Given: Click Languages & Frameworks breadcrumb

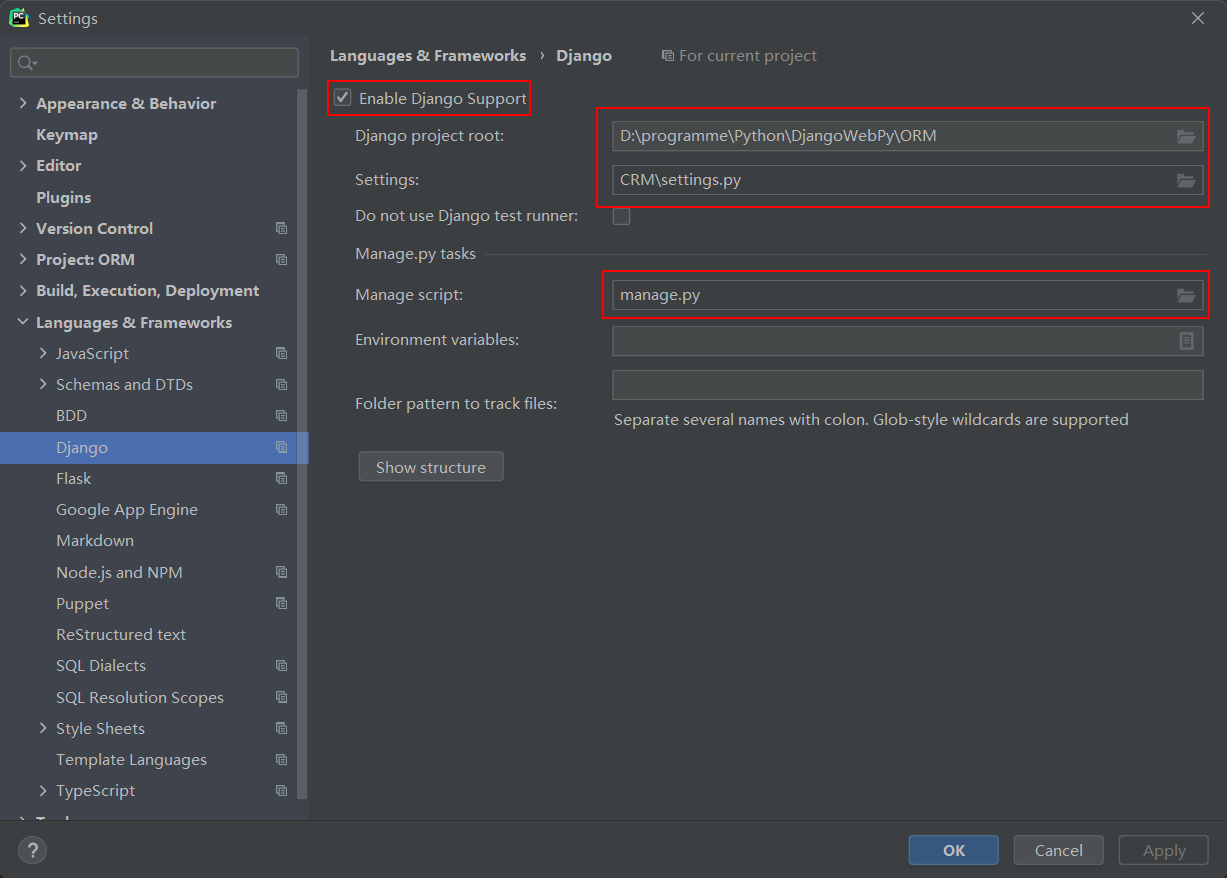Looking at the screenshot, I should [x=428, y=56].
